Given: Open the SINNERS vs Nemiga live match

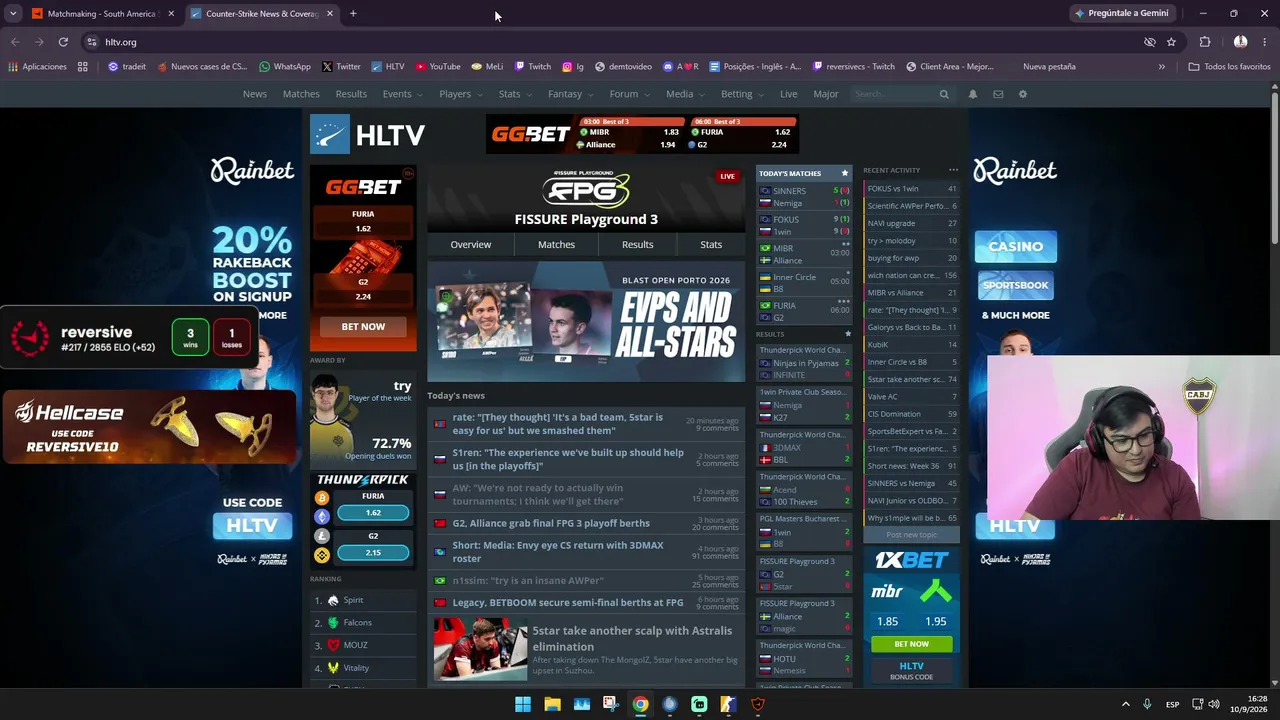Looking at the screenshot, I should pos(804,197).
